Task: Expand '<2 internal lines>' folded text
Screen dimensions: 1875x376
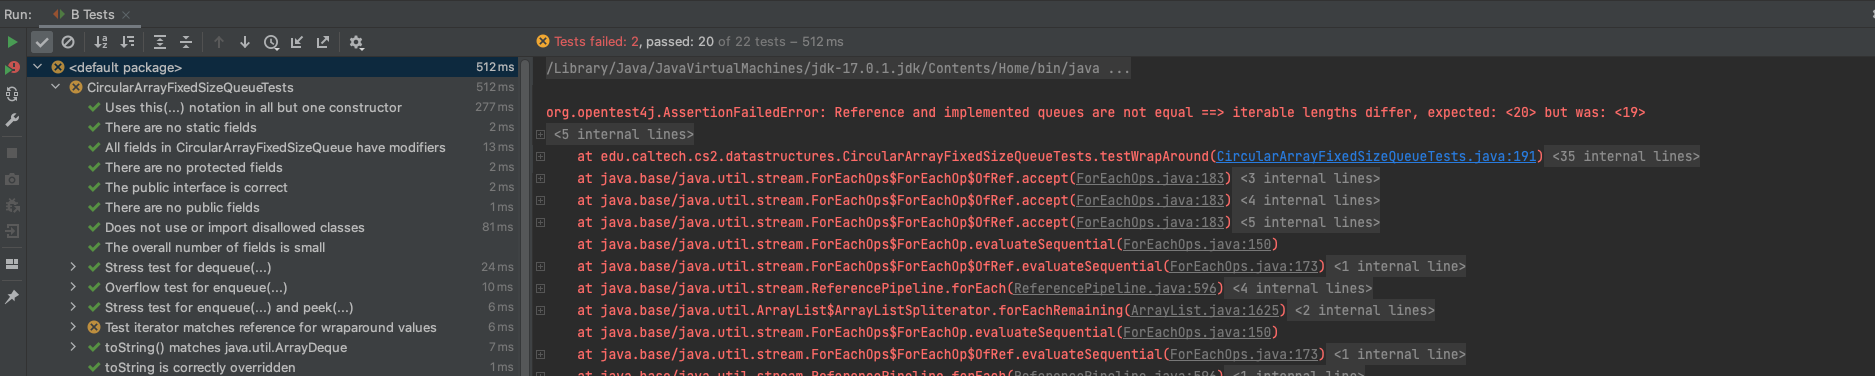Action: tap(1364, 310)
